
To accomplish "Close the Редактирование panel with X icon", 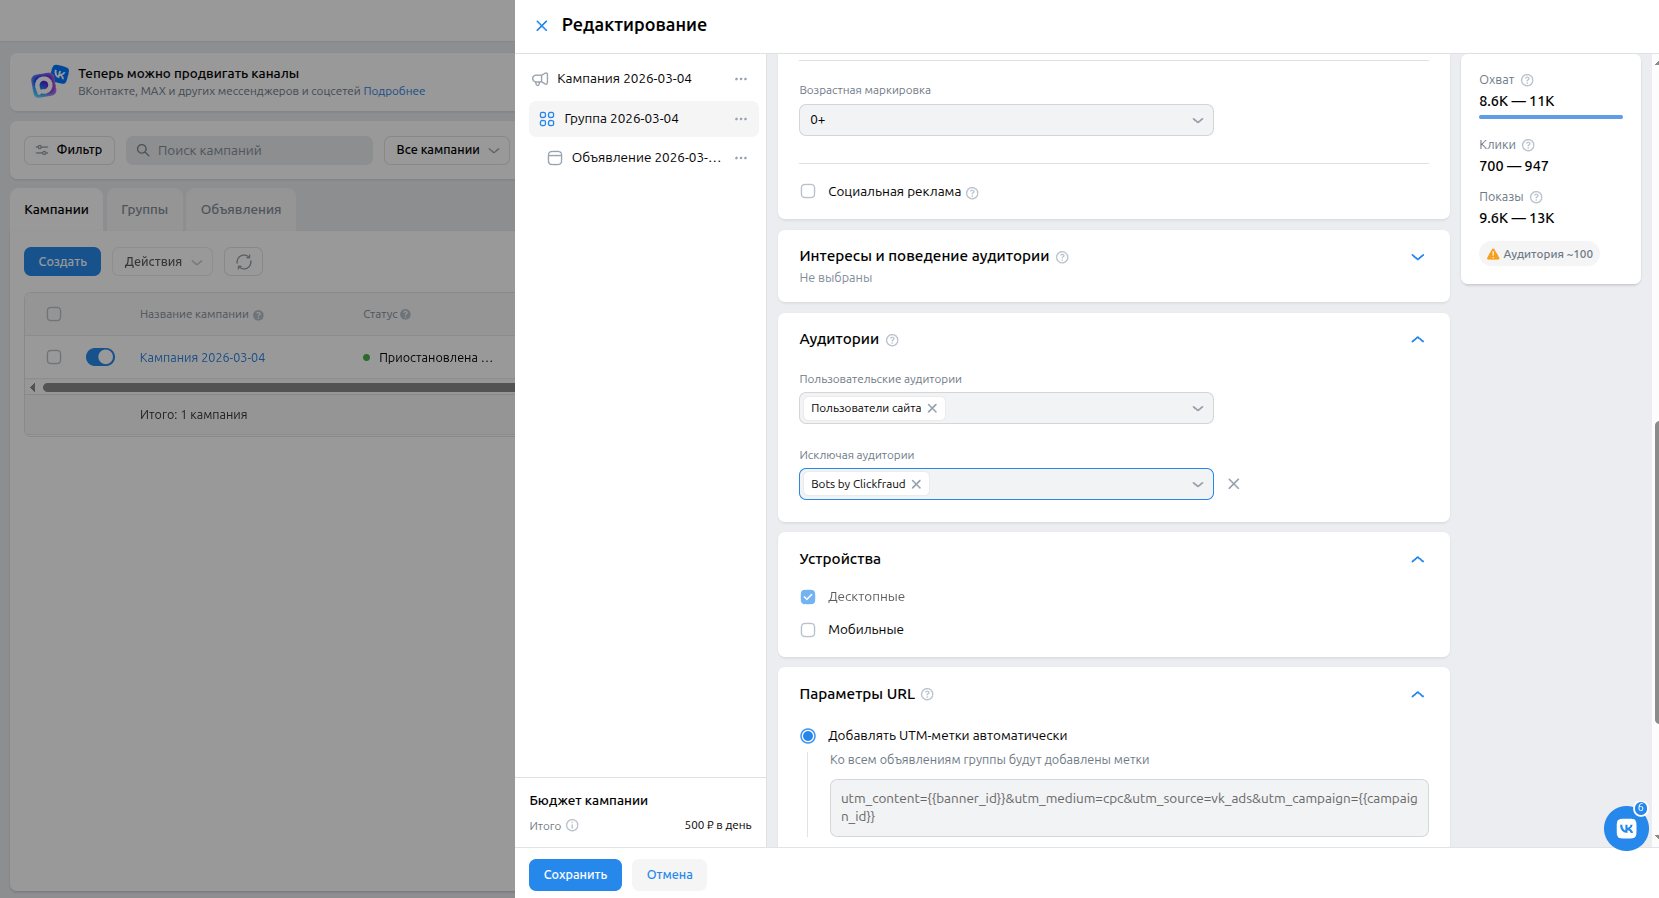I will point(541,26).
